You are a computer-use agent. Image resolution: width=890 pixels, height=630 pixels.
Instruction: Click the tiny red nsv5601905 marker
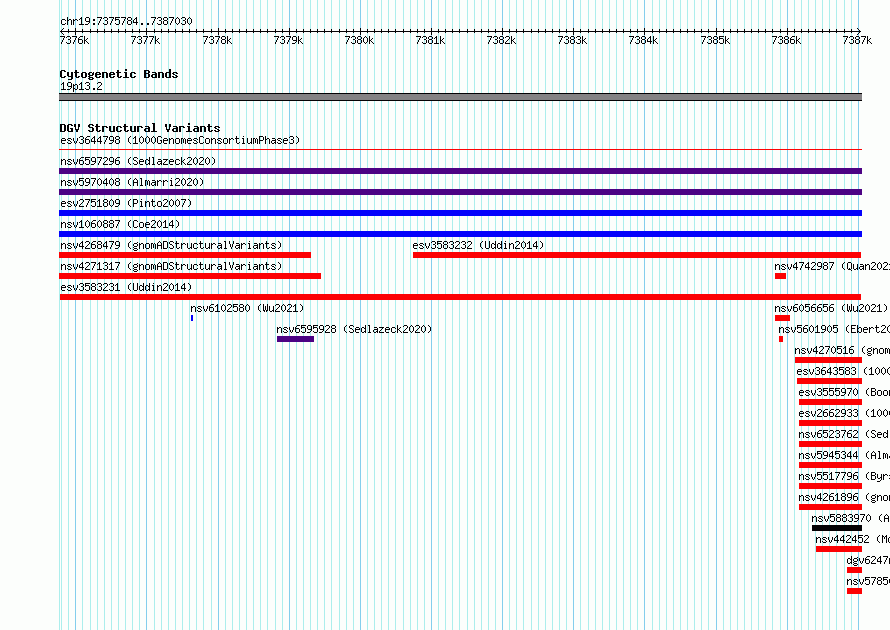[781, 339]
